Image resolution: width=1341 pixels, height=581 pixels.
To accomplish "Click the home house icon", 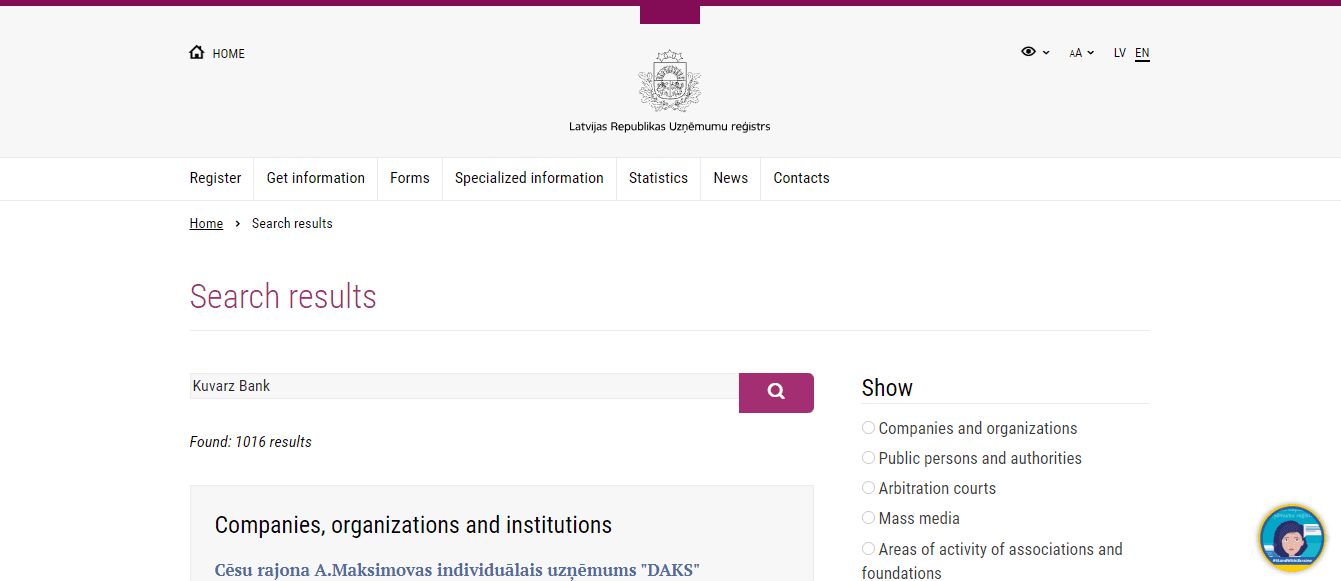I will tap(197, 53).
